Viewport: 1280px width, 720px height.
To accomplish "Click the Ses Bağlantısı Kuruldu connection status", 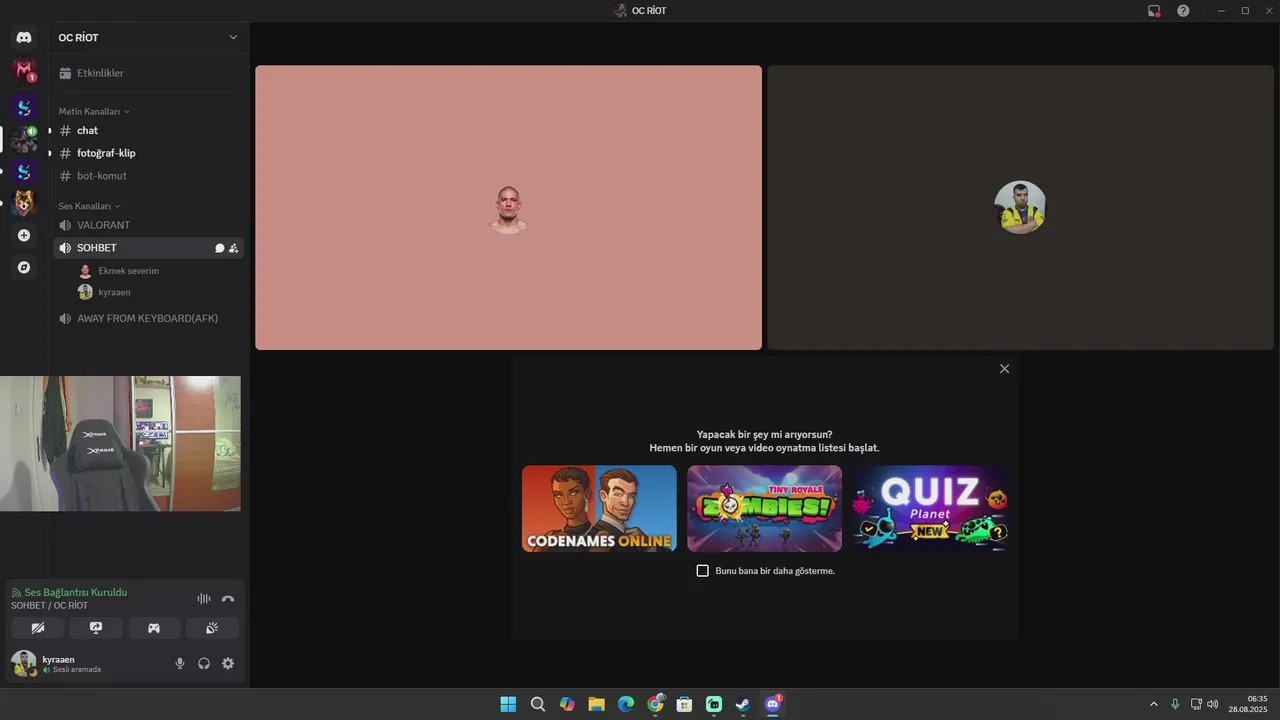I will point(76,592).
